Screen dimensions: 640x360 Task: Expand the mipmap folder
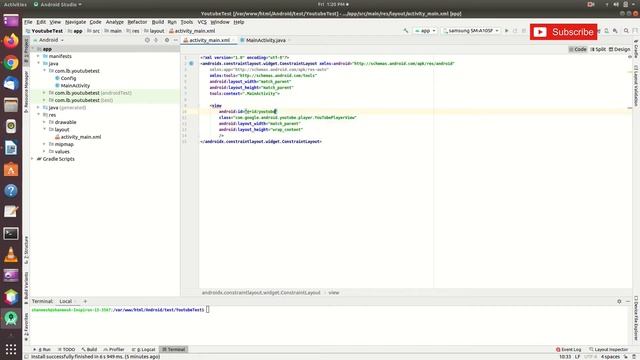[44, 144]
